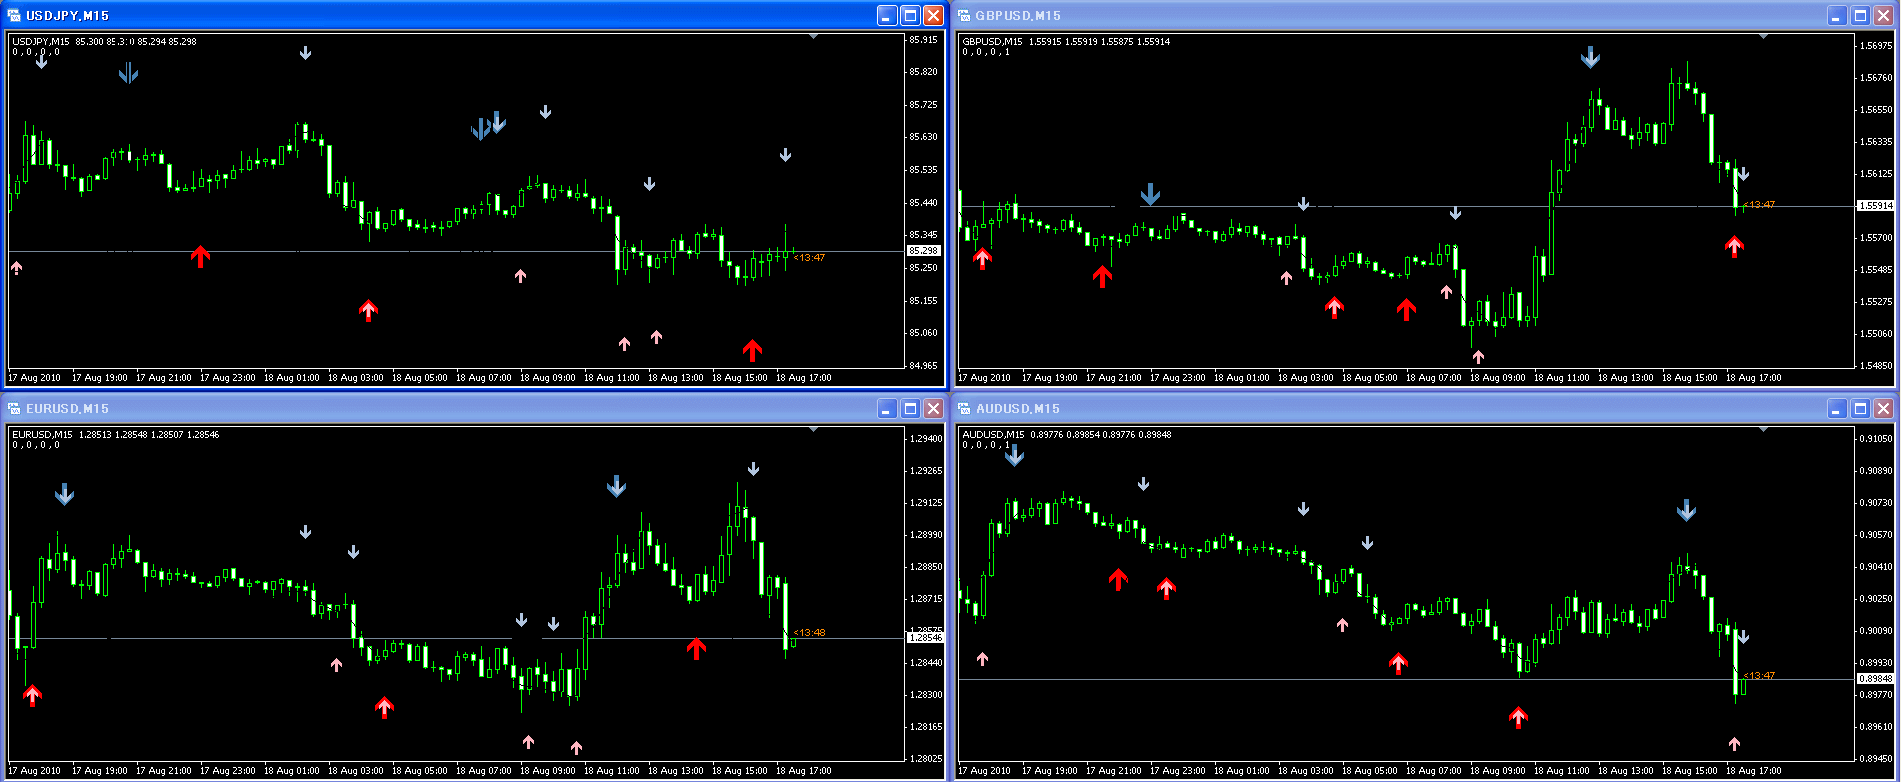This screenshot has width=1901, height=782.
Task: Grab the chart shift triangle in GBPUSD chart
Action: pyautogui.click(x=1763, y=36)
